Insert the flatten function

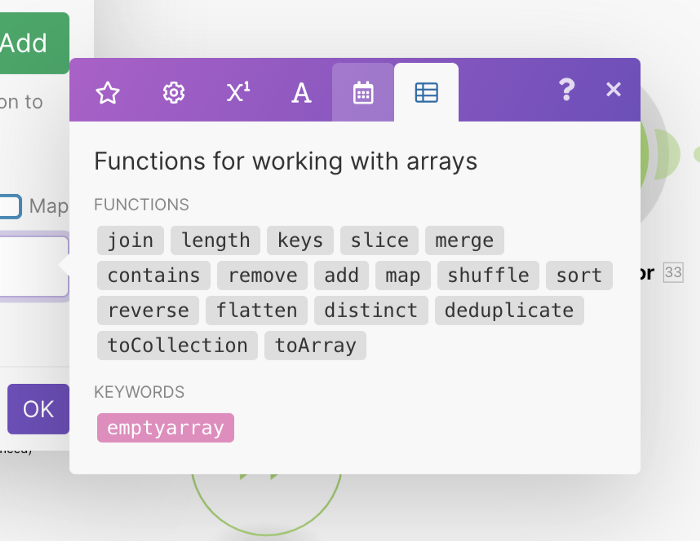[257, 310]
